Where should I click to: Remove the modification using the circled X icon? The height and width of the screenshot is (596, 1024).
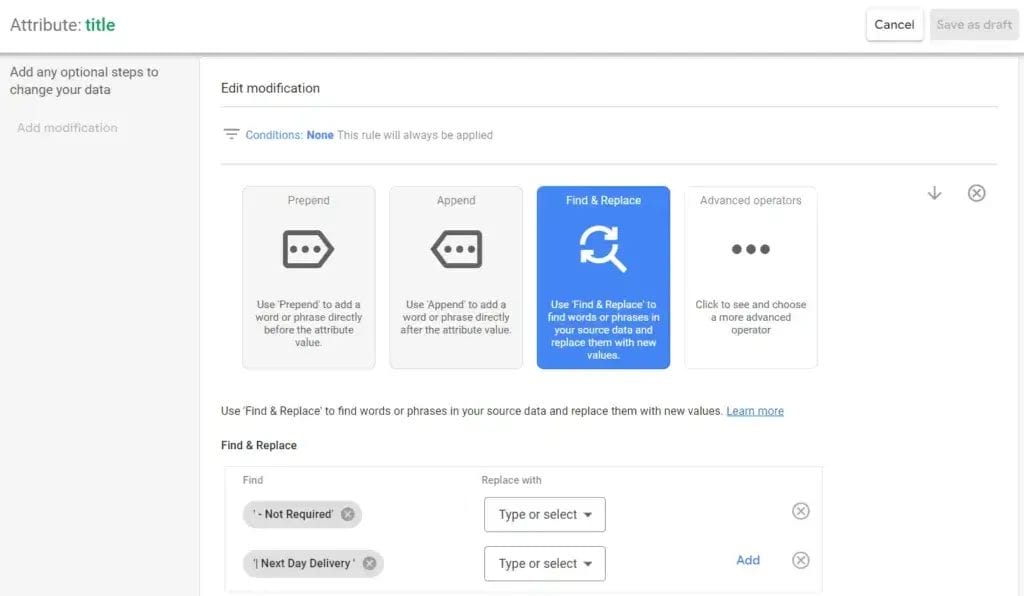[977, 193]
